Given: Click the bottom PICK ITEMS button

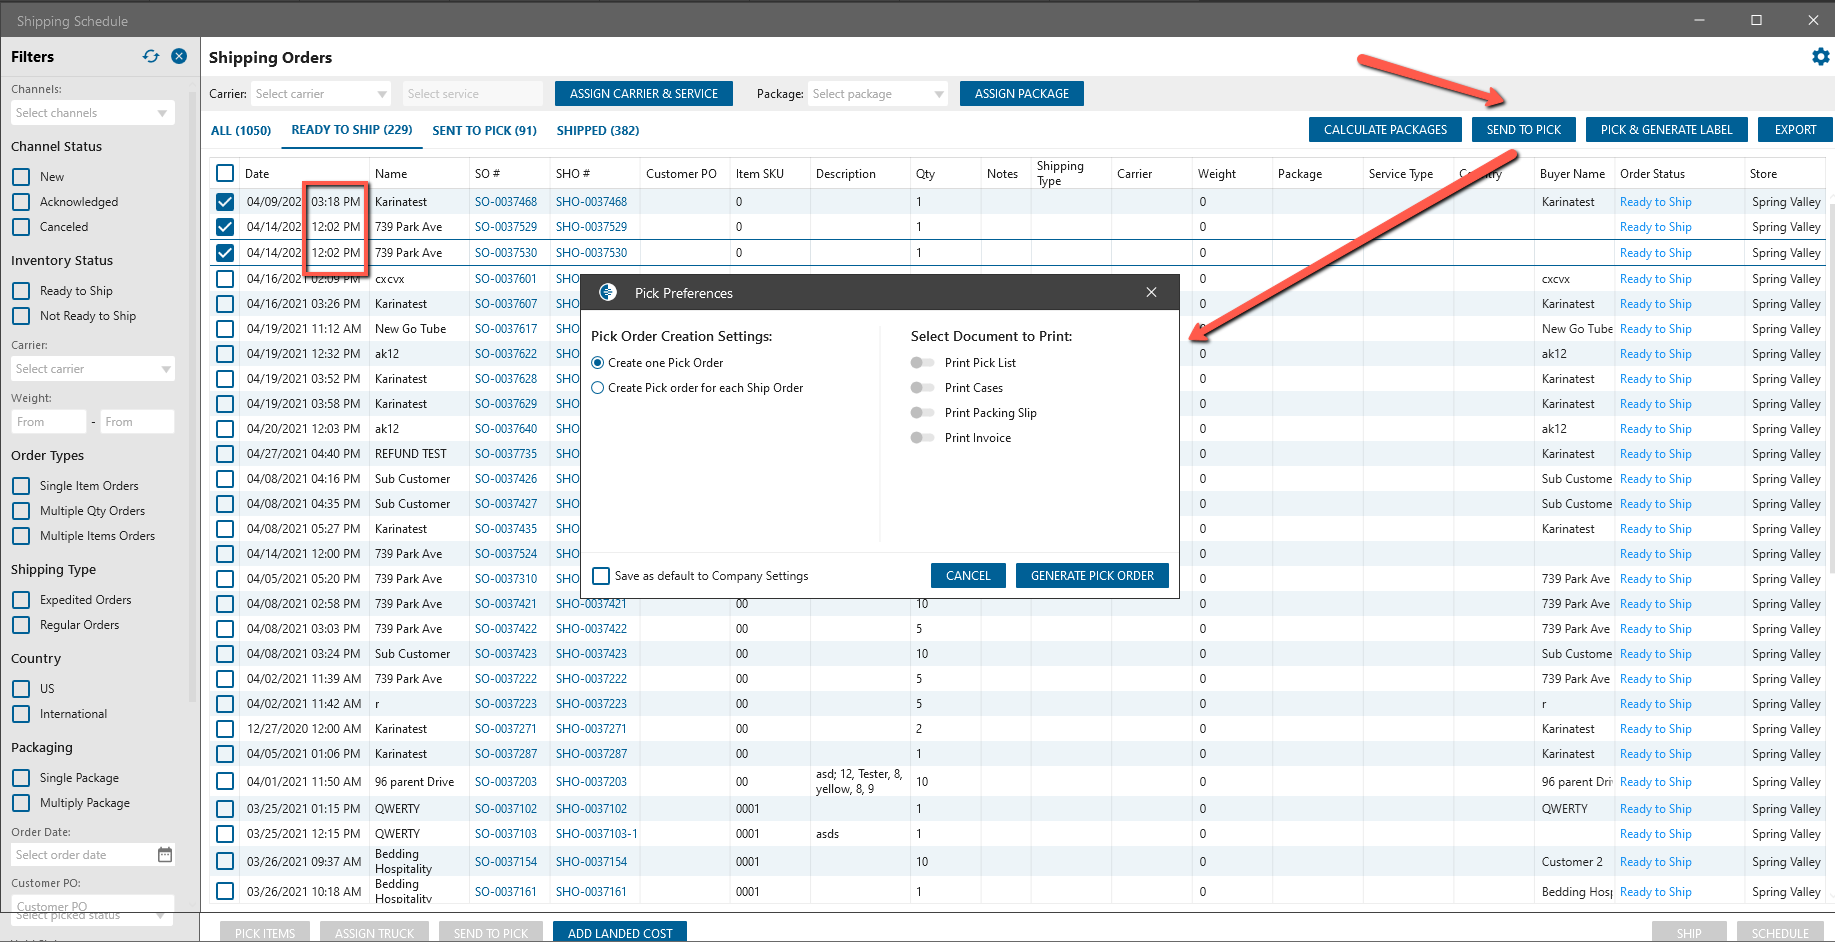Looking at the screenshot, I should coord(265,933).
